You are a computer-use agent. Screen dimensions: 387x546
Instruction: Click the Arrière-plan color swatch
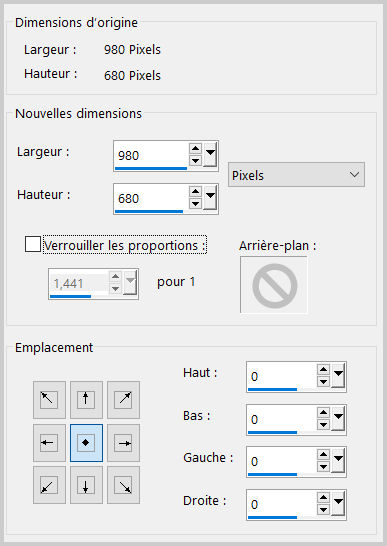[274, 285]
